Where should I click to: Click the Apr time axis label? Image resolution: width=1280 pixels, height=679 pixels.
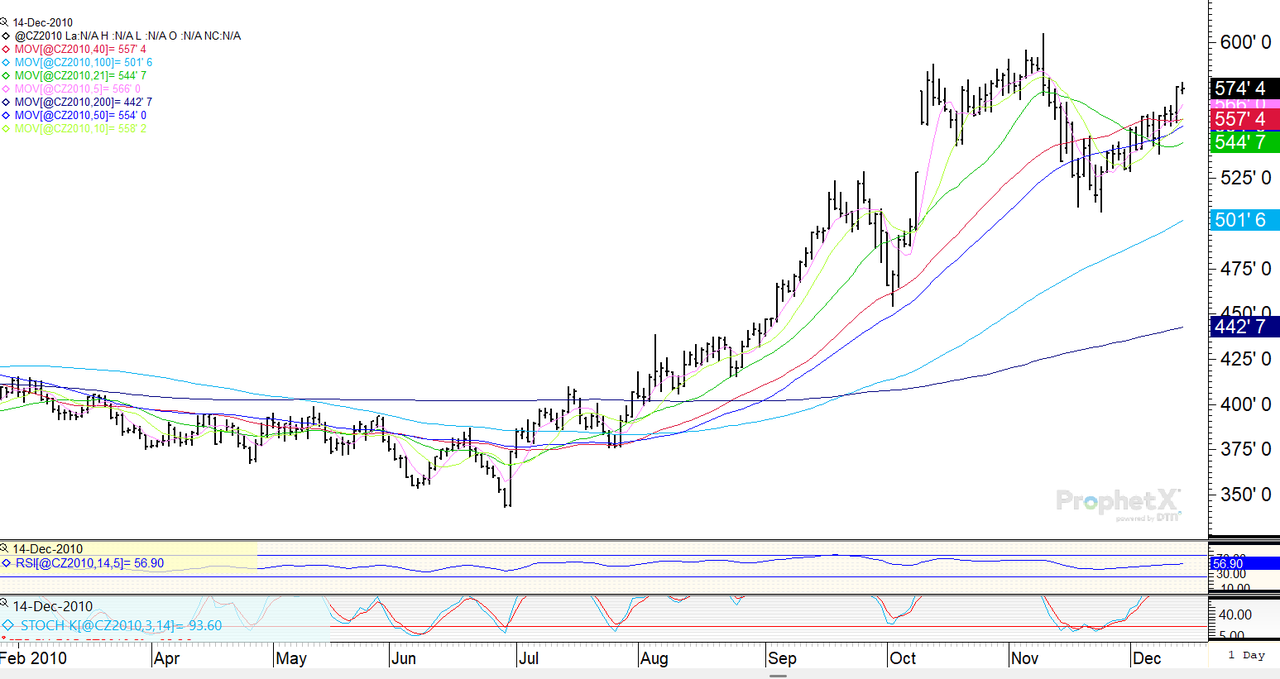point(167,659)
